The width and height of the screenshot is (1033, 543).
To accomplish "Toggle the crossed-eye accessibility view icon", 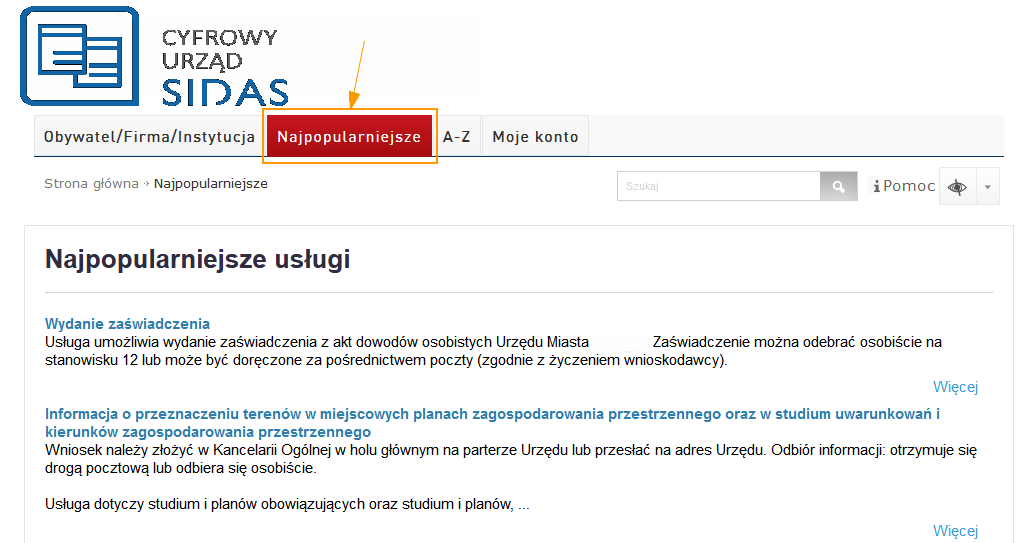I will point(958,187).
